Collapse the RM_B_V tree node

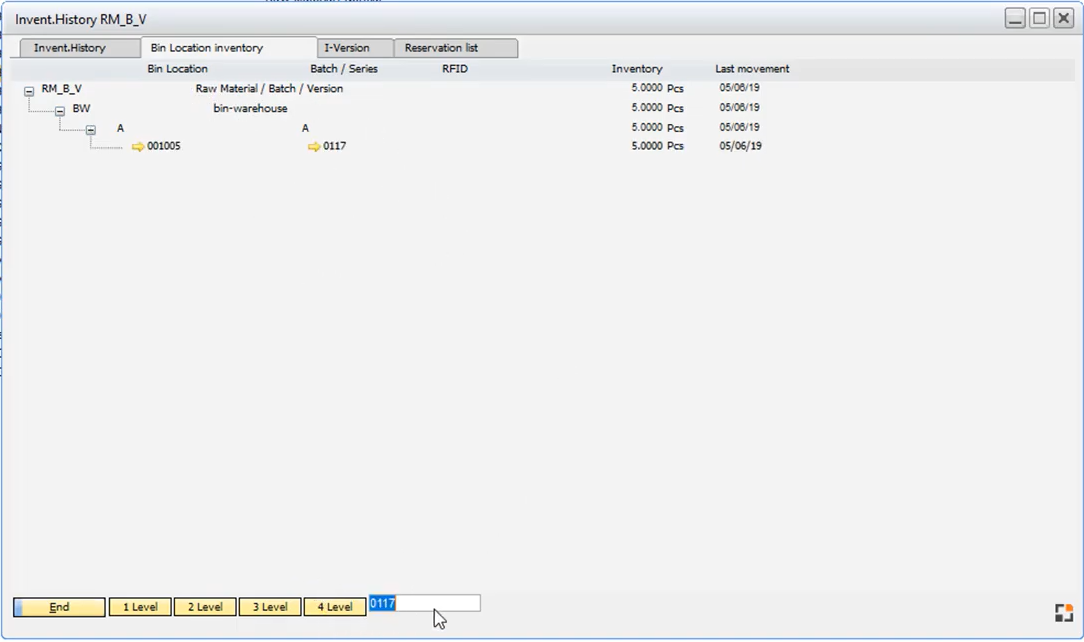29,89
